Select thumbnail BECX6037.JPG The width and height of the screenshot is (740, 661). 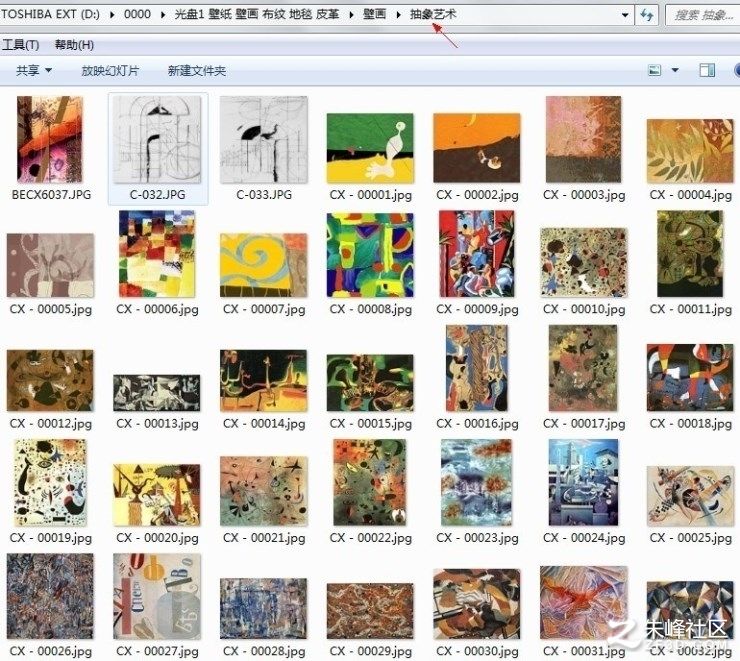coord(50,140)
